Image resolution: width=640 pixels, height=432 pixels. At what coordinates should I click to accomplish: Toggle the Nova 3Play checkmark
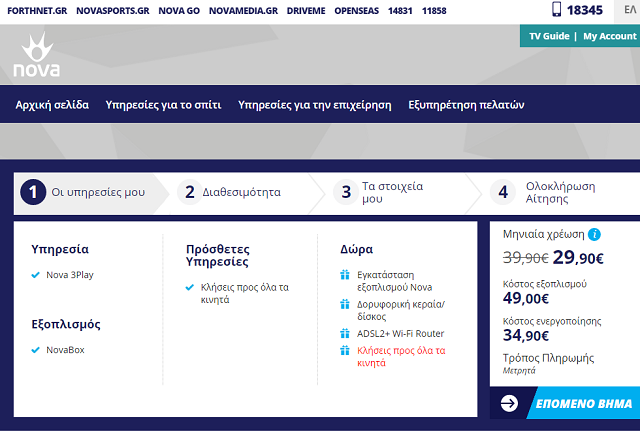coord(36,275)
